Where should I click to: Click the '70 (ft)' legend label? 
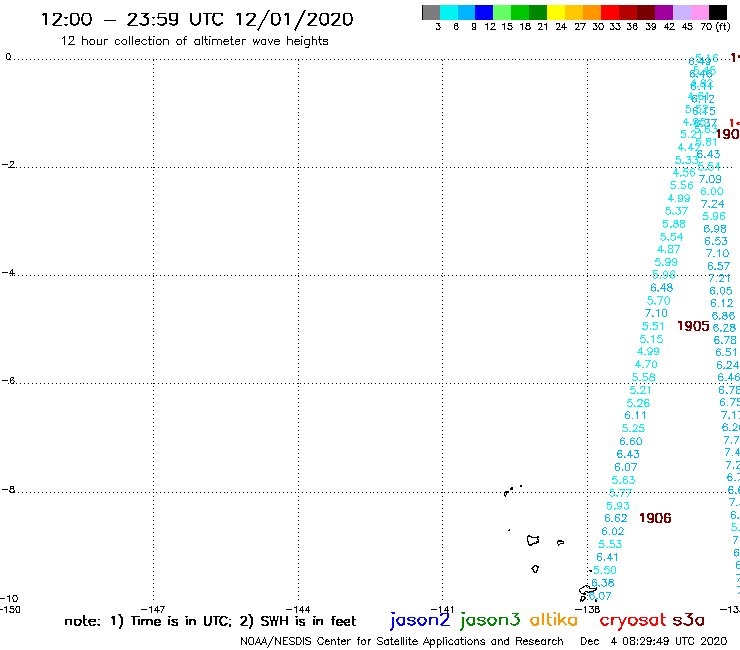715,26
